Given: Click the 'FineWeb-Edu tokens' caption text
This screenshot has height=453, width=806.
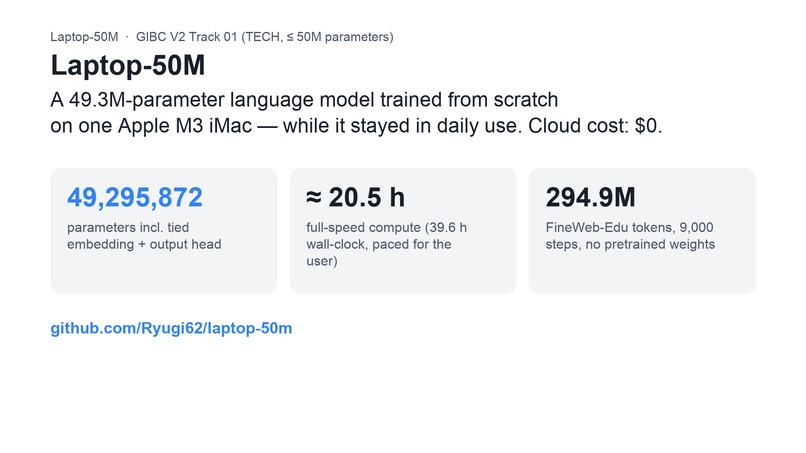Looking at the screenshot, I should click(609, 228).
